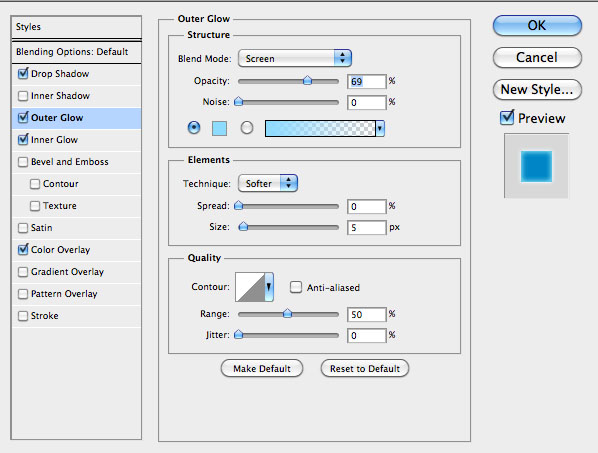
Task: Toggle the Inner Glow checkbox
Action: [23, 140]
